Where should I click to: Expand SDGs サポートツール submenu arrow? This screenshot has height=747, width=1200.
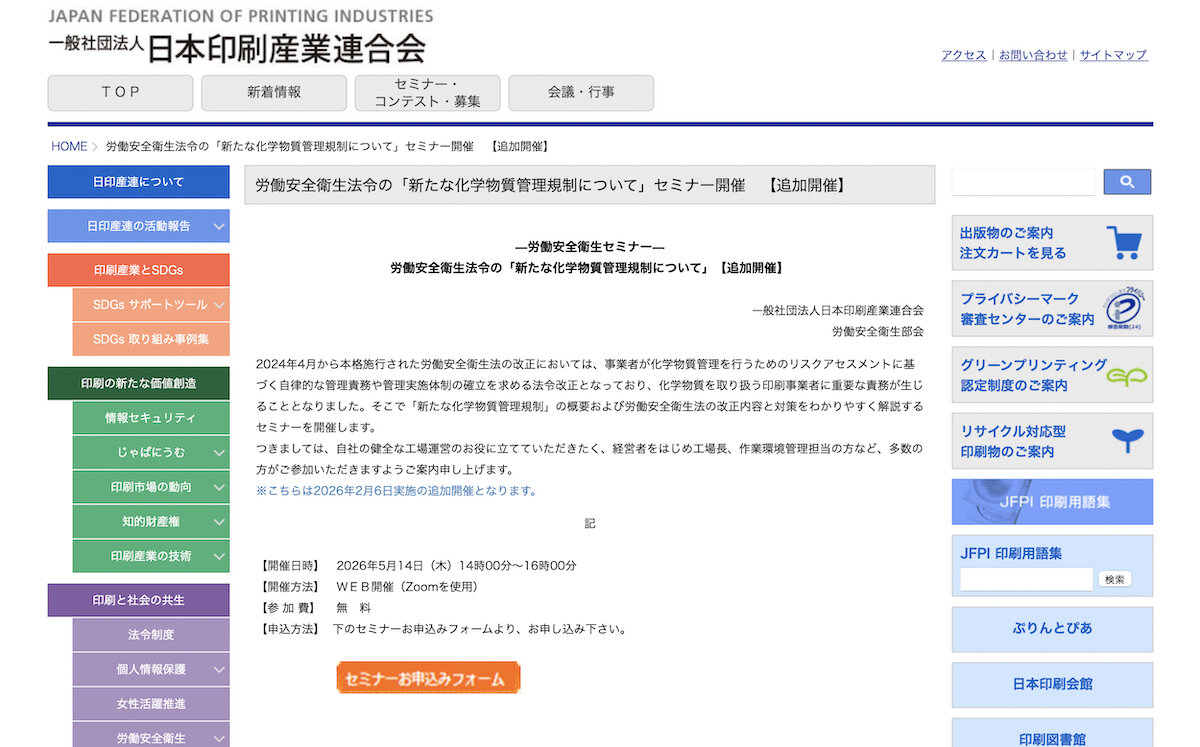coord(219,305)
